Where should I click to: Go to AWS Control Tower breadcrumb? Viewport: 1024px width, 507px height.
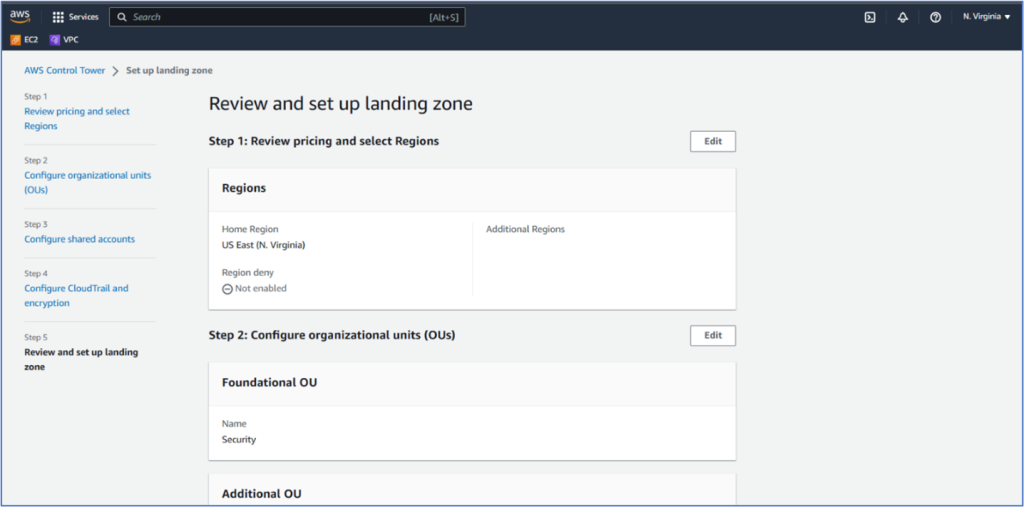pyautogui.click(x=65, y=71)
